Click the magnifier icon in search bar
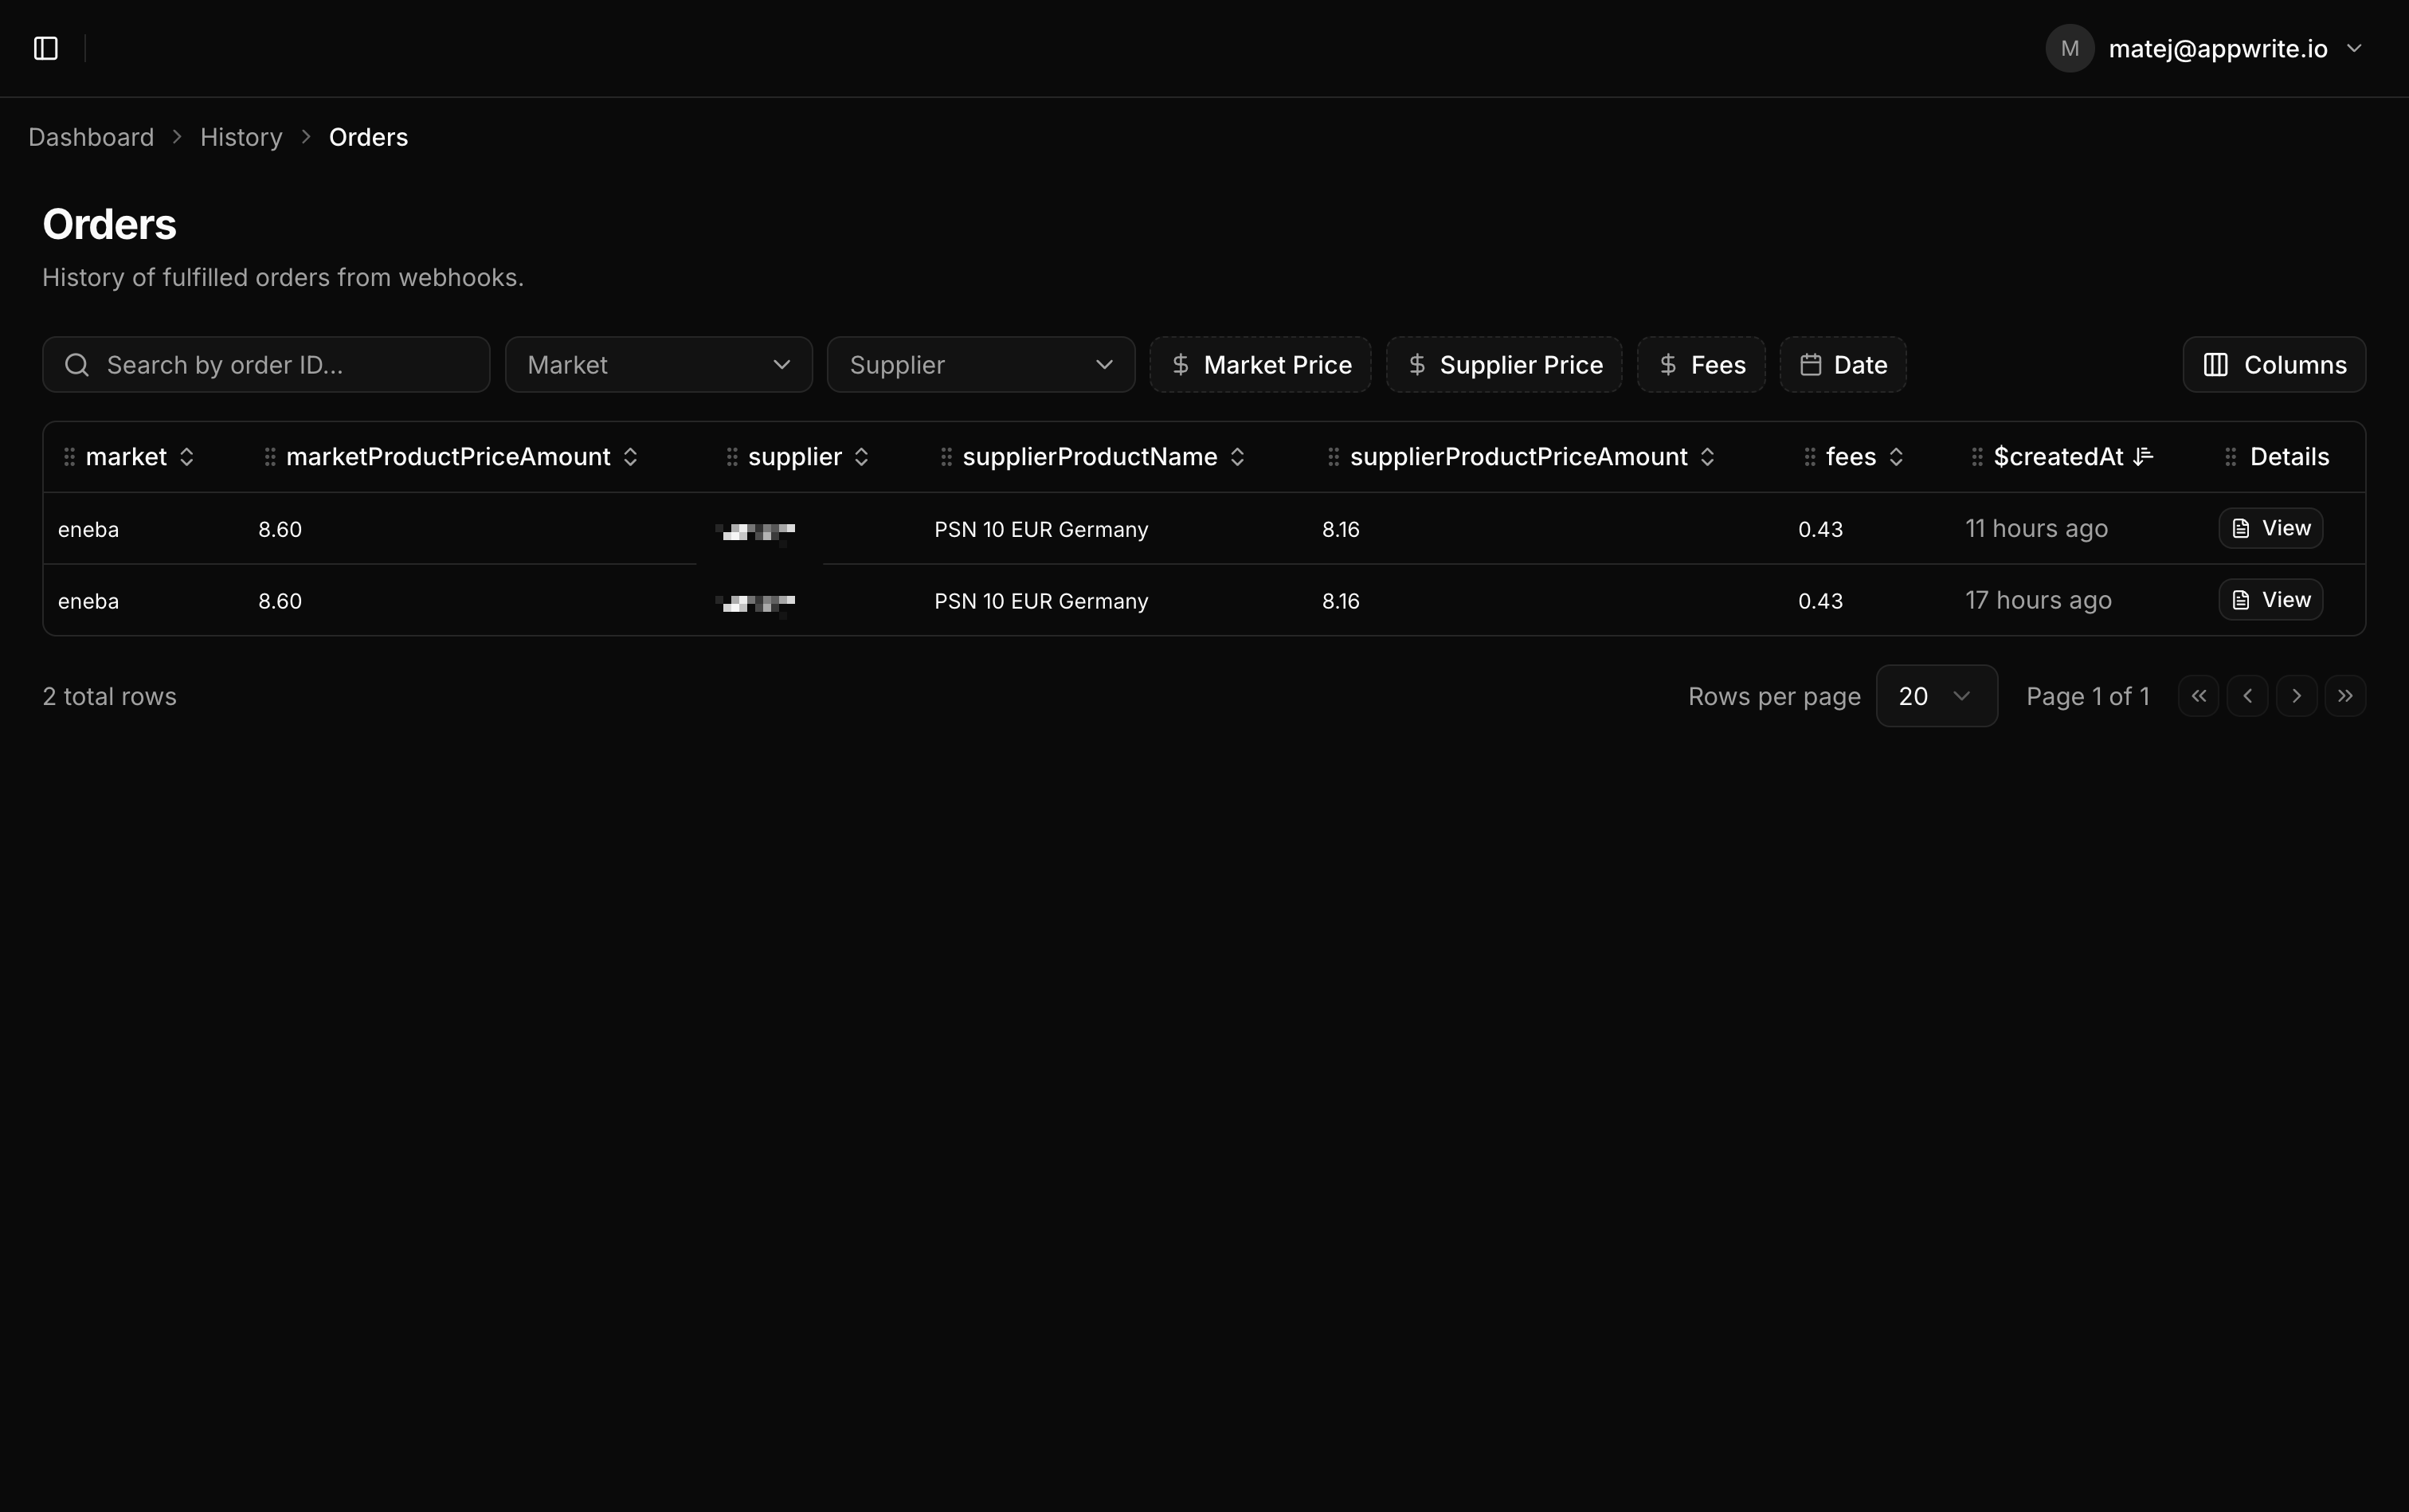2409x1512 pixels. coord(77,364)
